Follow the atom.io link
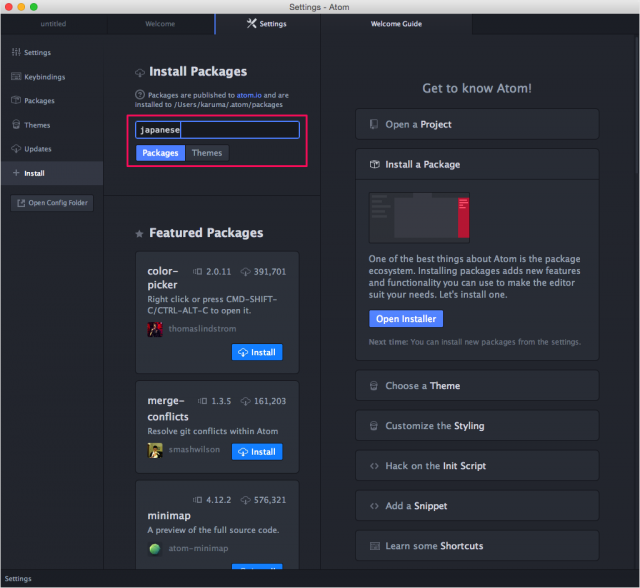 pyautogui.click(x=249, y=95)
